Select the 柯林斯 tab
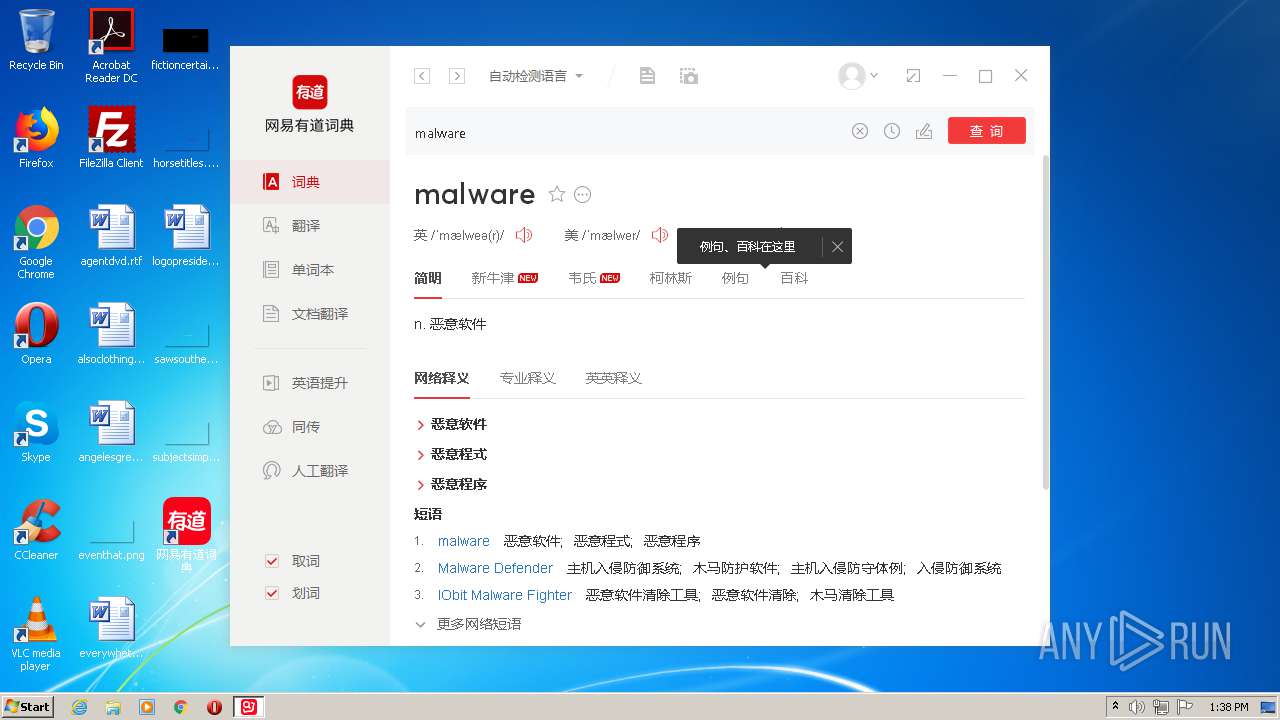The width and height of the screenshot is (1280, 720). point(670,278)
